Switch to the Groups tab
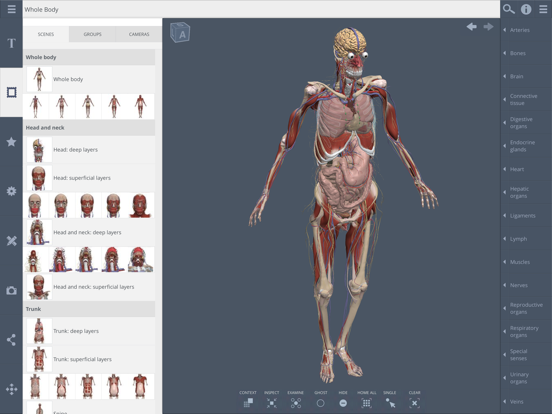The image size is (552, 414). tap(92, 34)
